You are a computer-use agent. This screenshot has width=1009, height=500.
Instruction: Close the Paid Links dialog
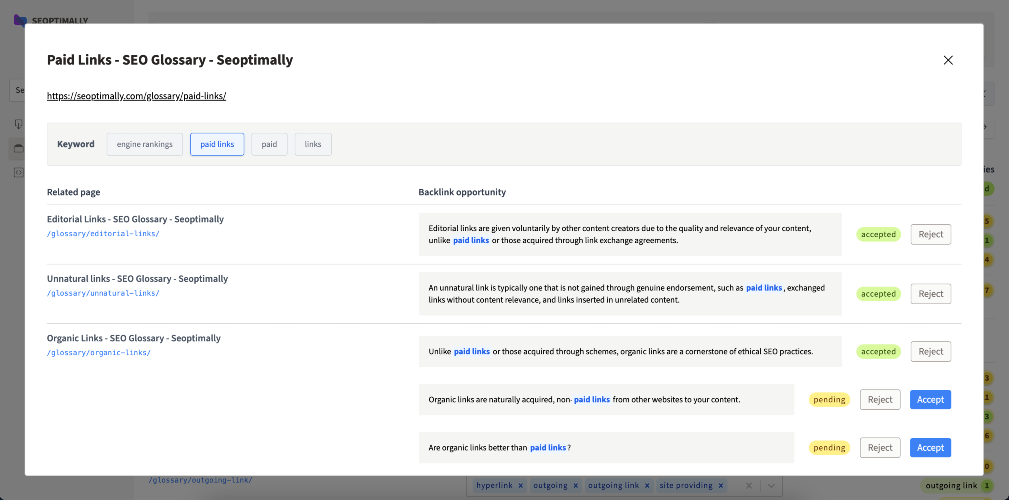(947, 60)
